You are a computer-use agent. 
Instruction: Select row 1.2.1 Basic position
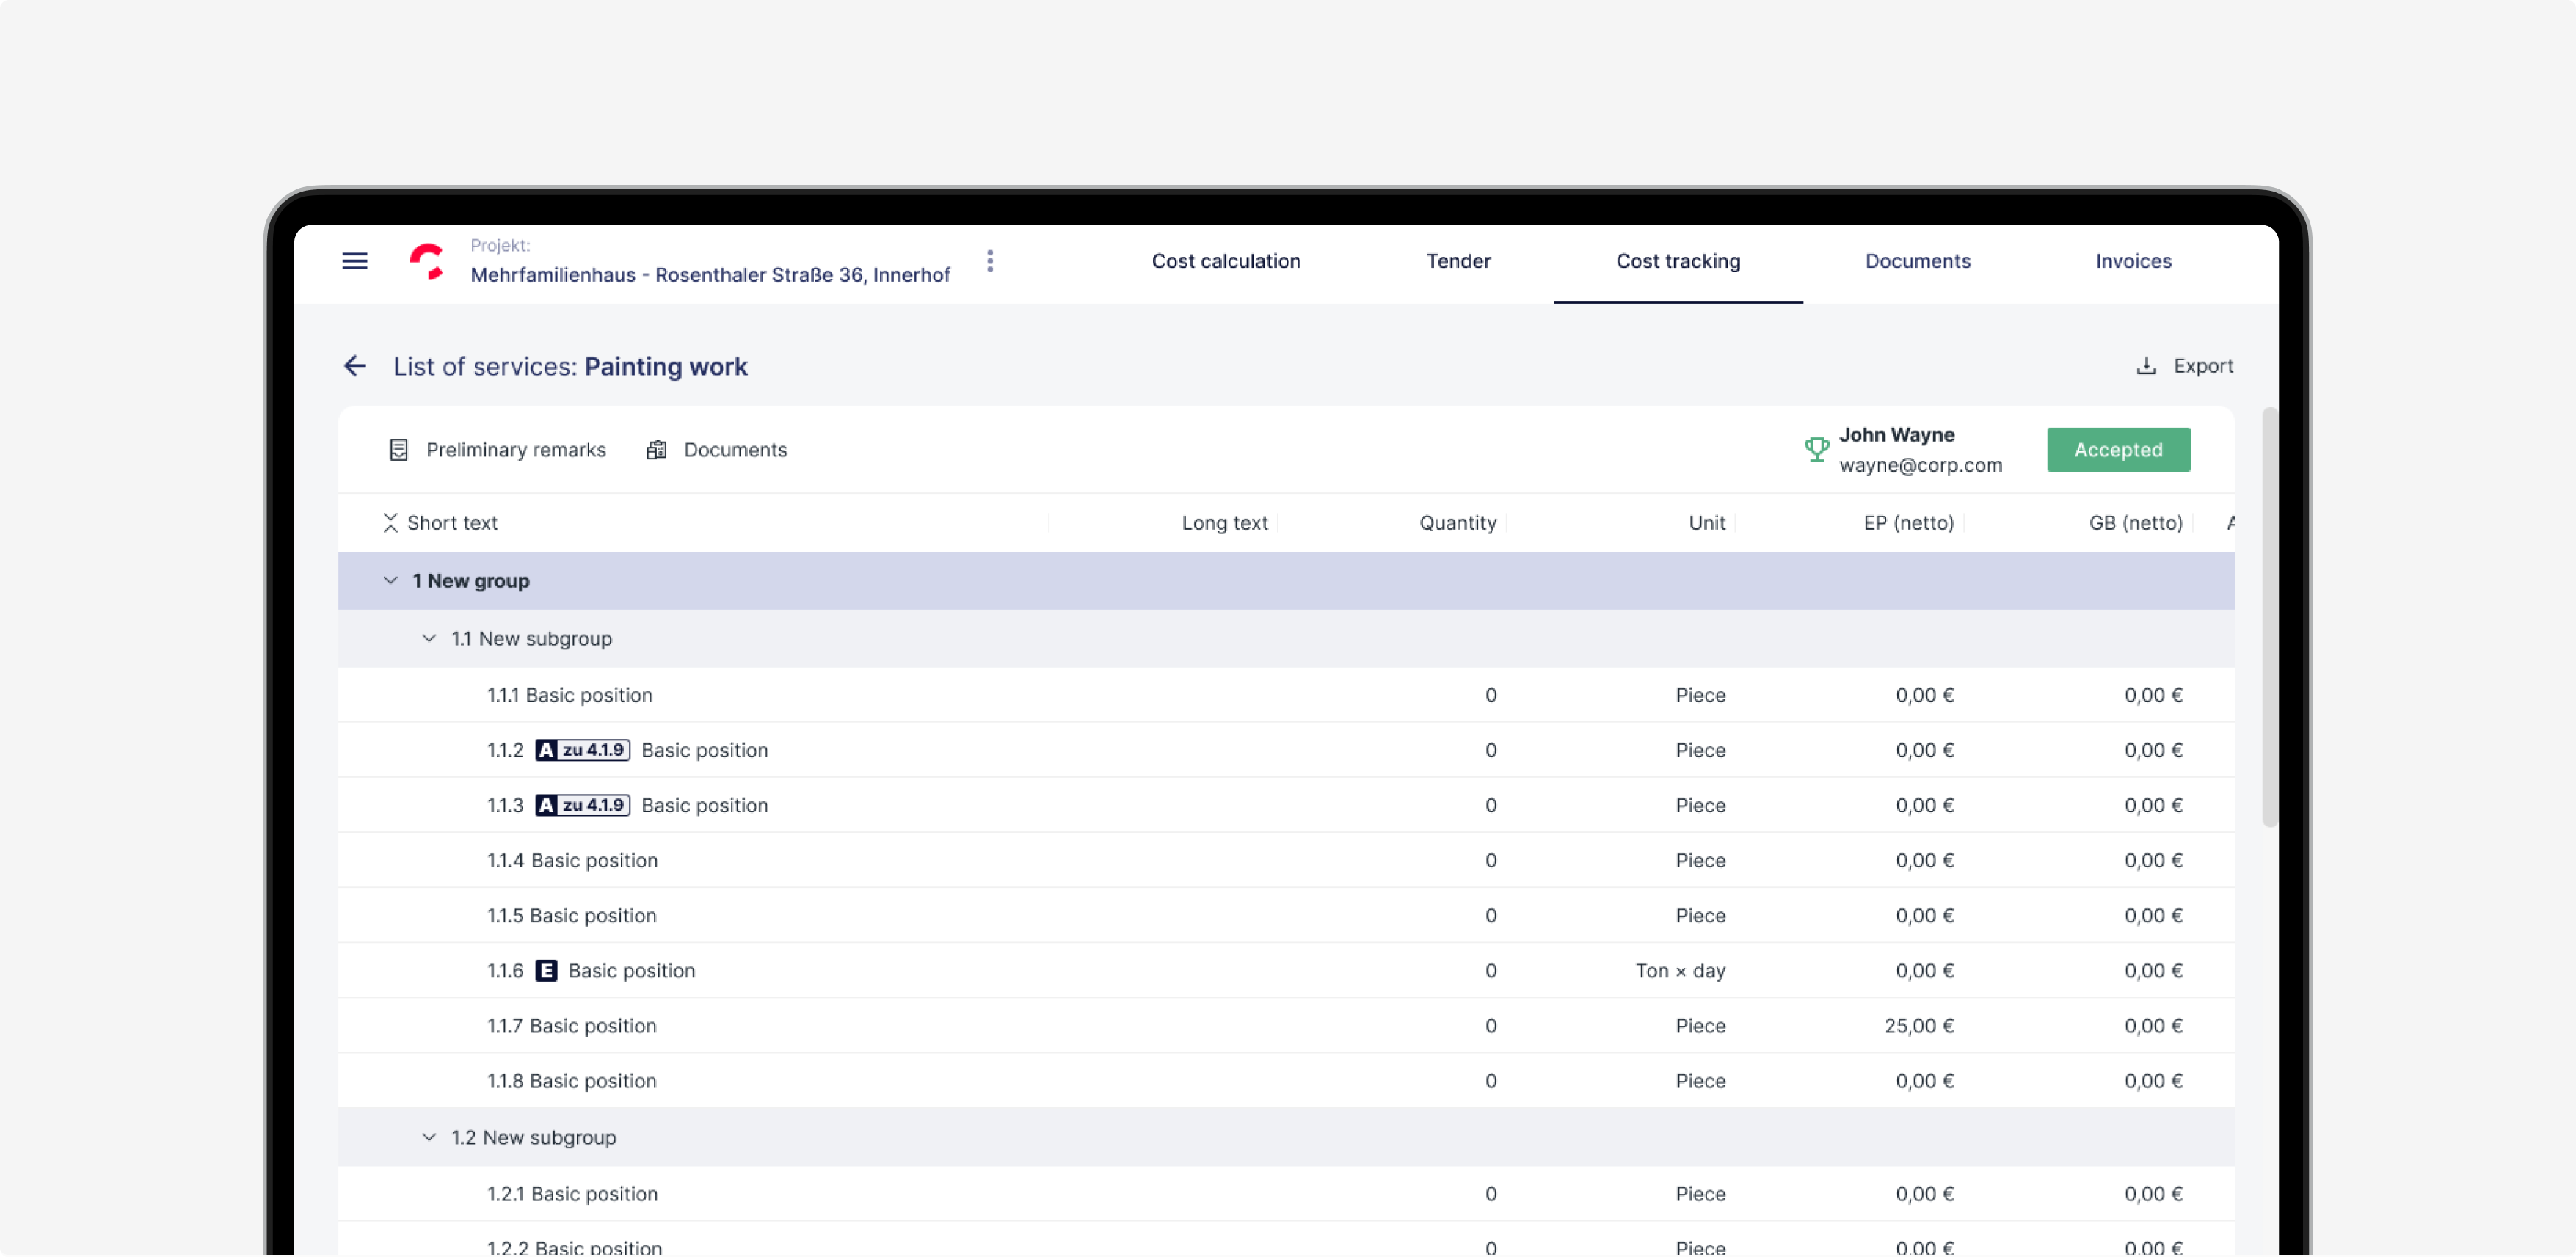pos(1286,1193)
